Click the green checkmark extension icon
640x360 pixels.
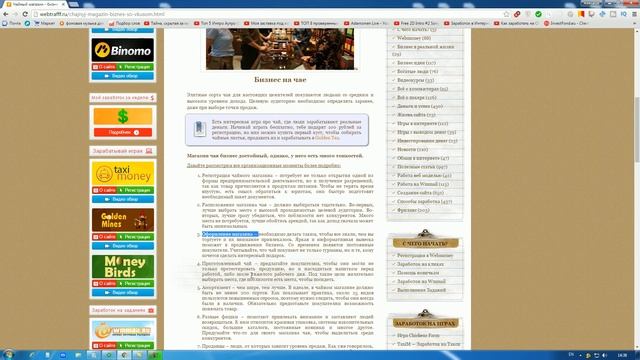pyautogui.click(x=538, y=14)
